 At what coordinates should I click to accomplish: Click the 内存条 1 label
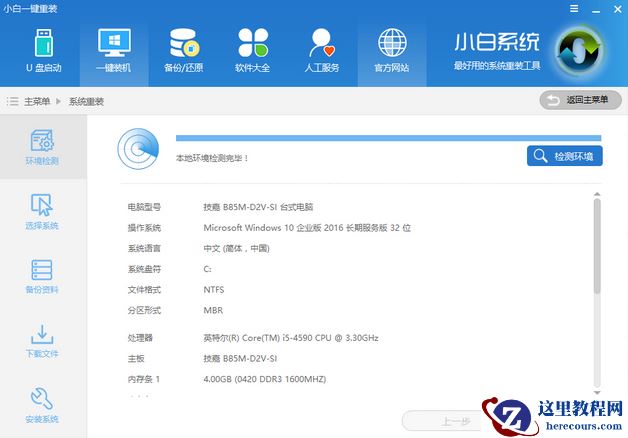[143, 379]
